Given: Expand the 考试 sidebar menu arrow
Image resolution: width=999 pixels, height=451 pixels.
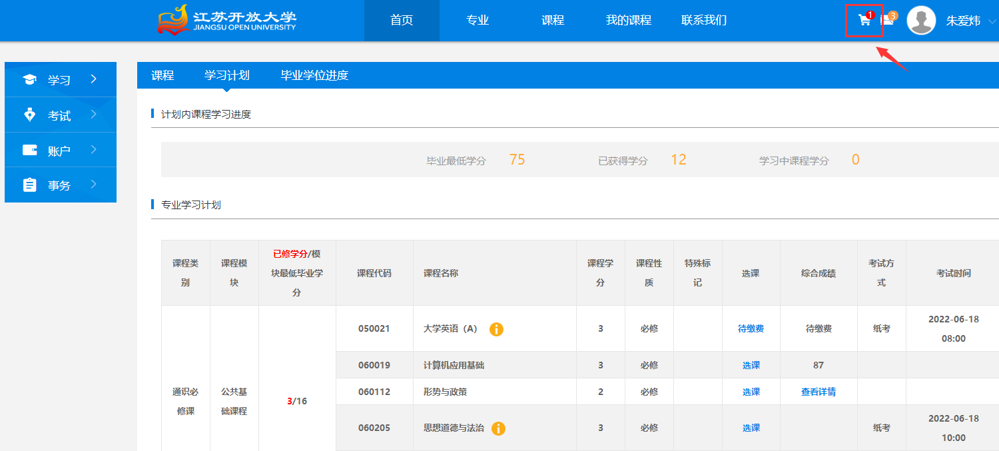Looking at the screenshot, I should coord(94,115).
